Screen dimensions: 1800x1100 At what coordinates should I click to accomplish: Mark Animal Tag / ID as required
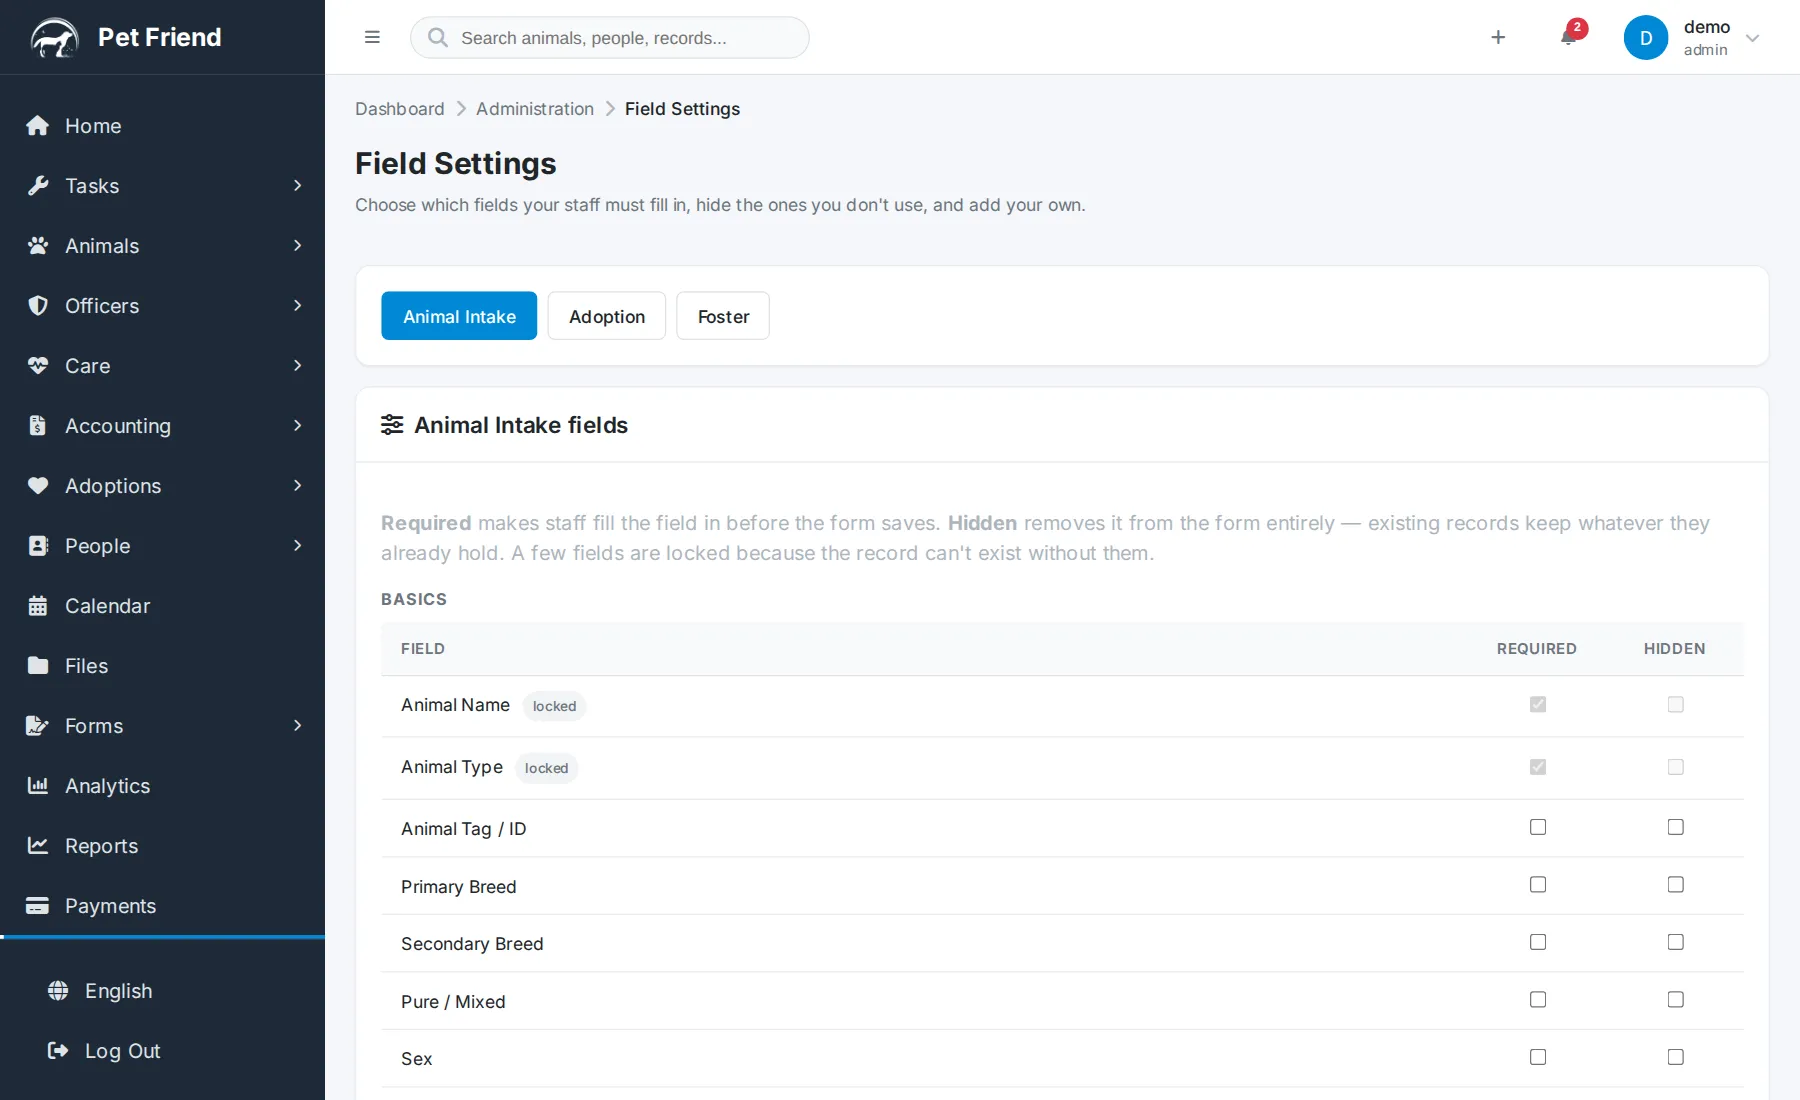(1538, 827)
